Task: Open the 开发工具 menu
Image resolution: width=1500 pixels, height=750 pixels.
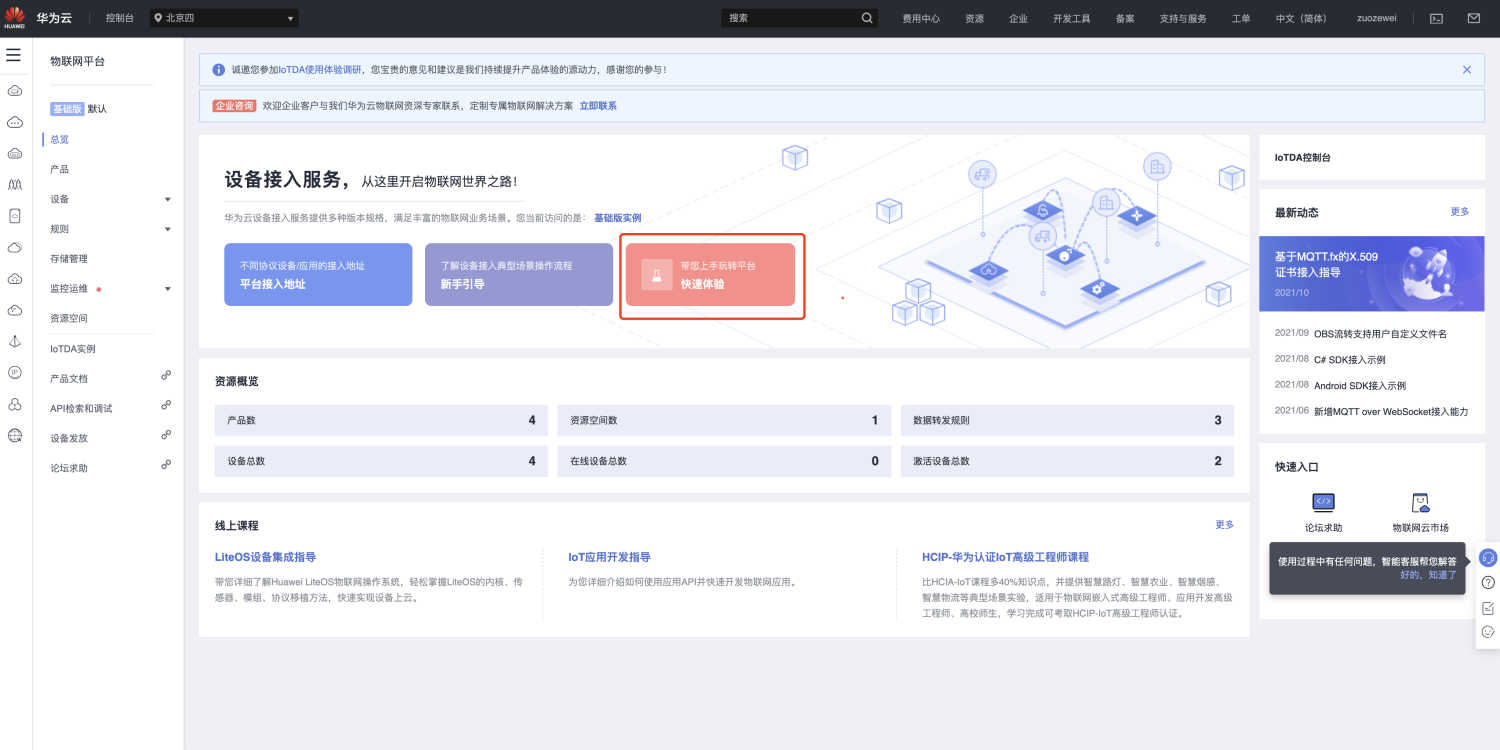Action: click(x=1071, y=18)
